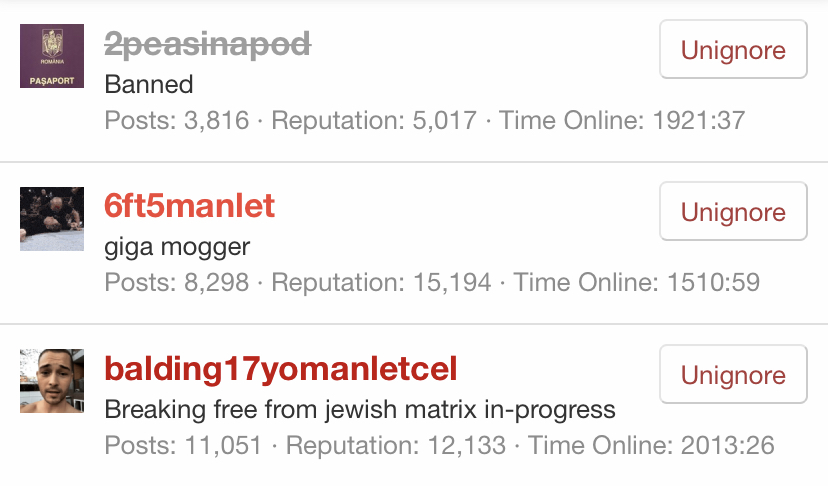Open the 2peasinapod profile link
The height and width of the screenshot is (486, 828).
[x=208, y=44]
